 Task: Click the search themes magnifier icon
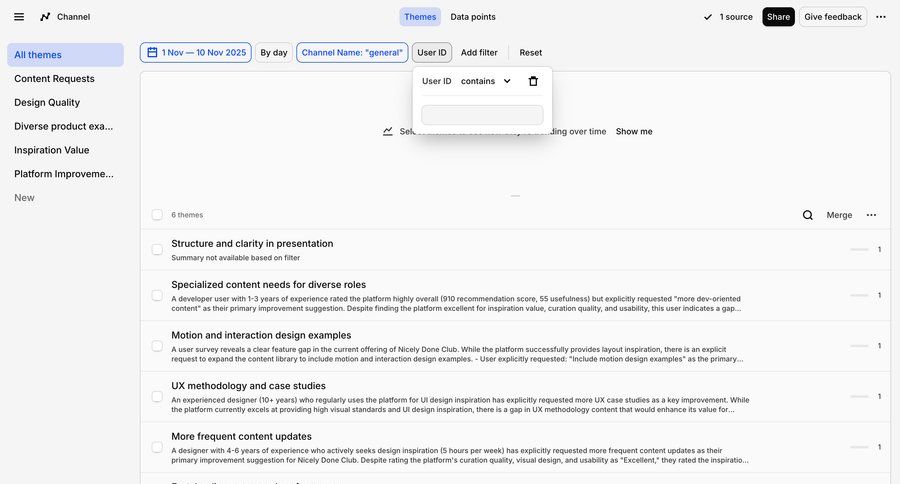click(808, 215)
